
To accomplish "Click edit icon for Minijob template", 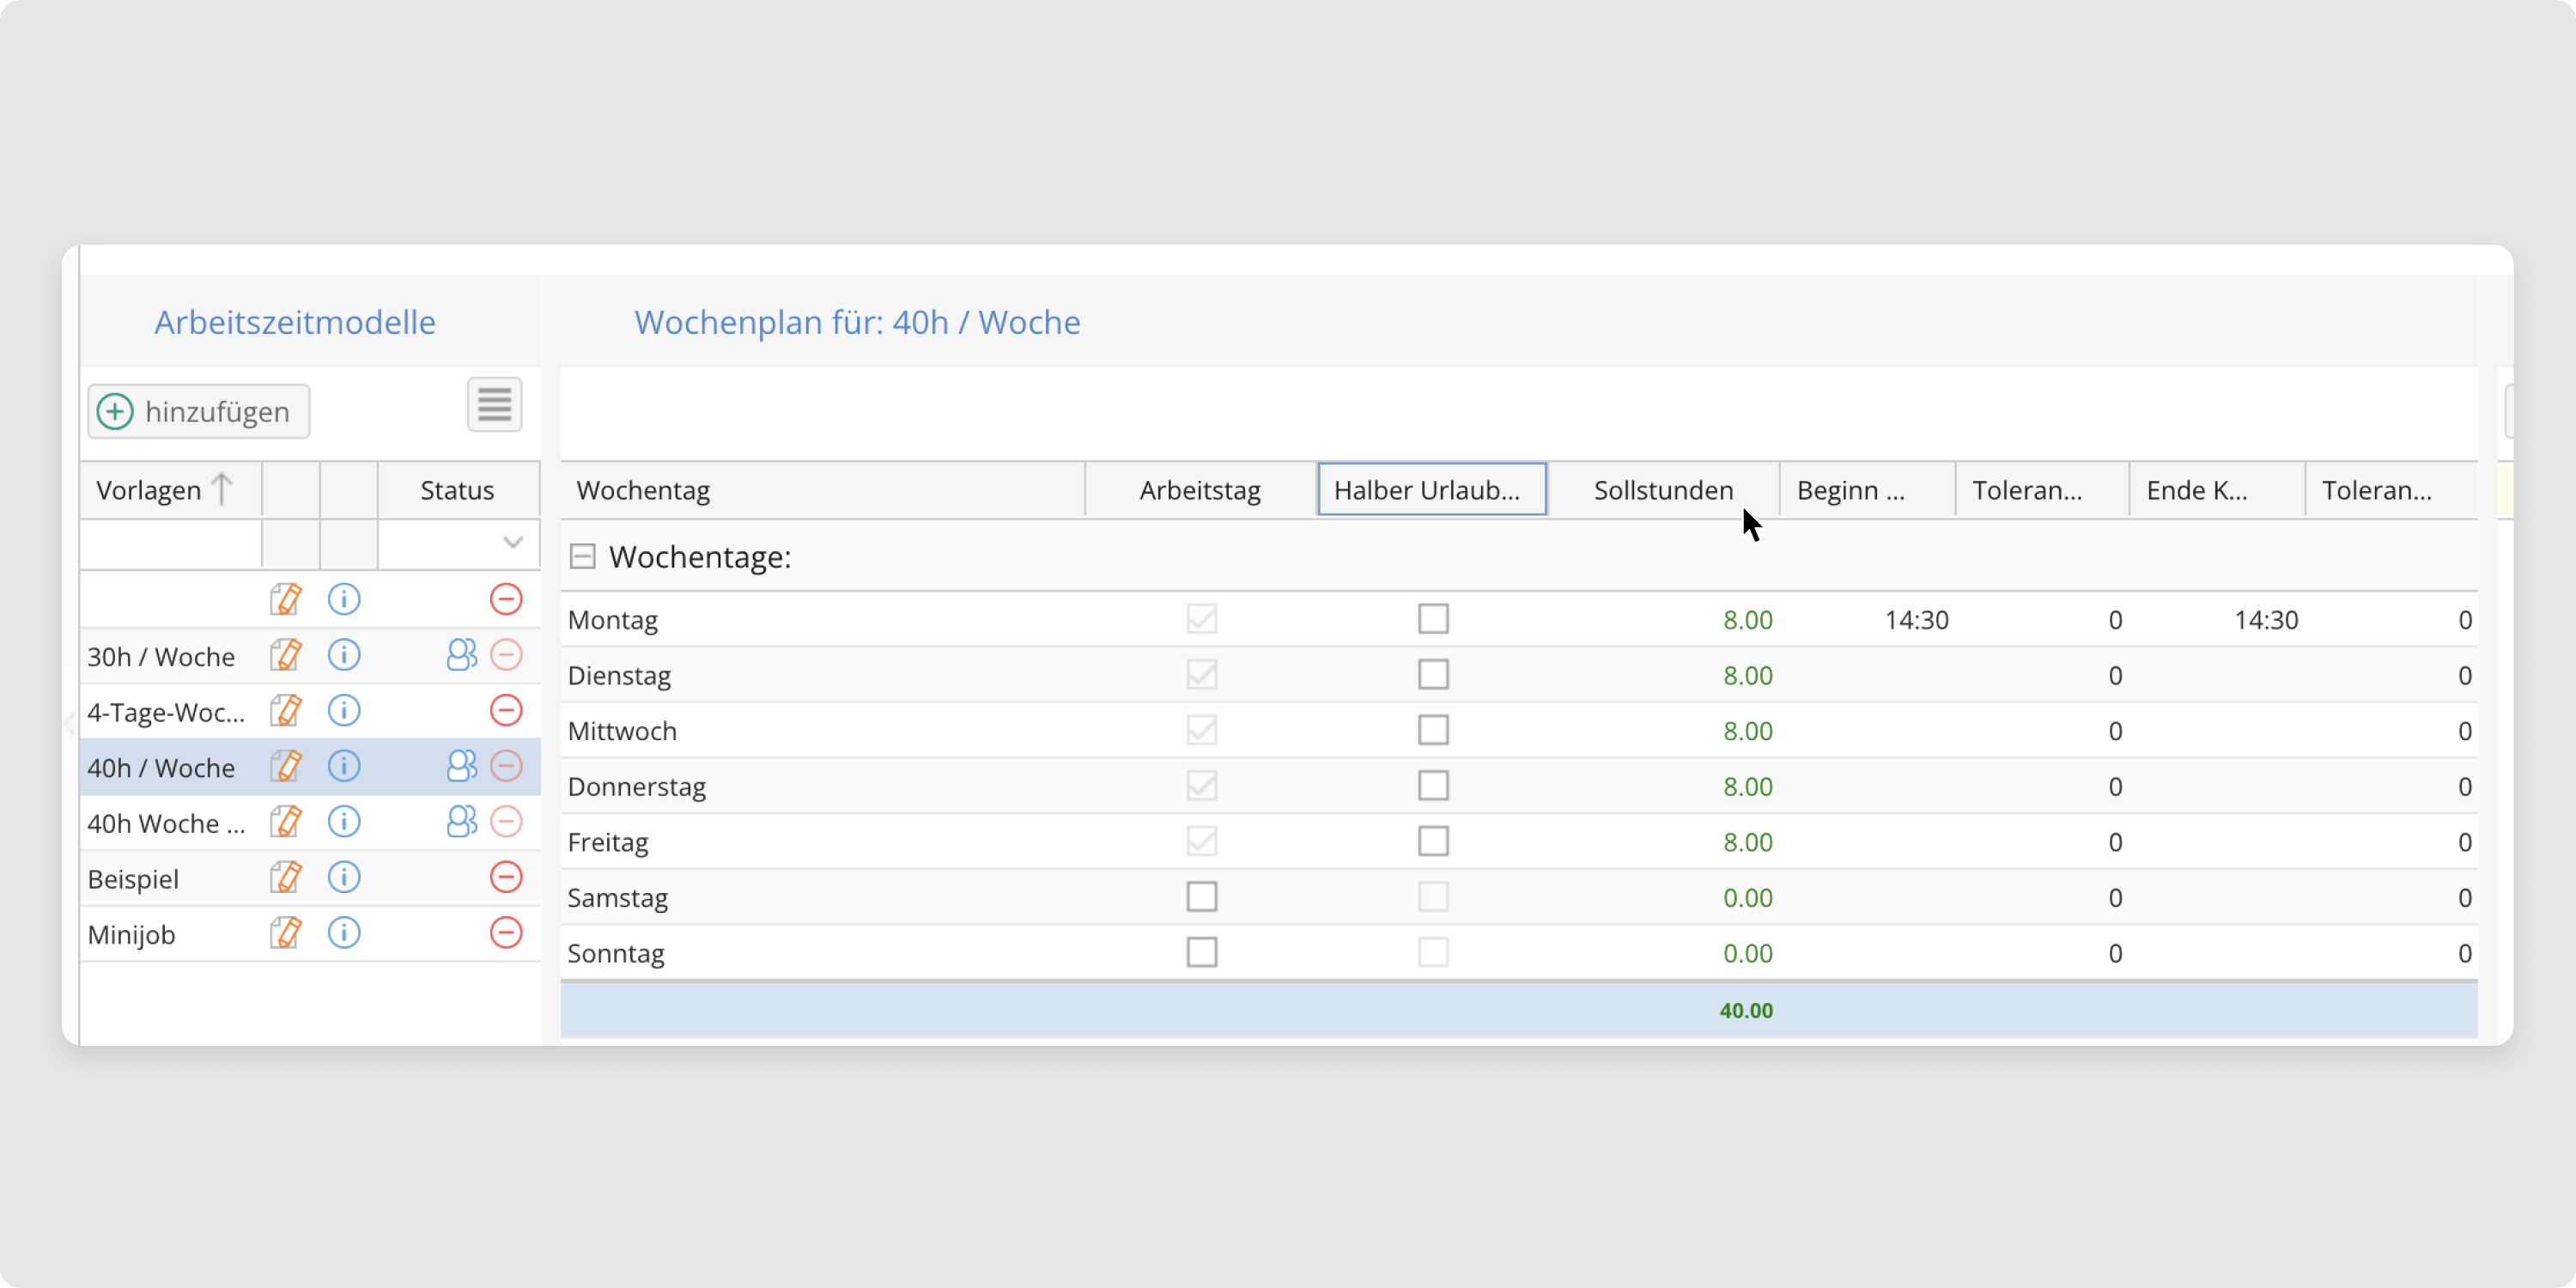I will (286, 933).
